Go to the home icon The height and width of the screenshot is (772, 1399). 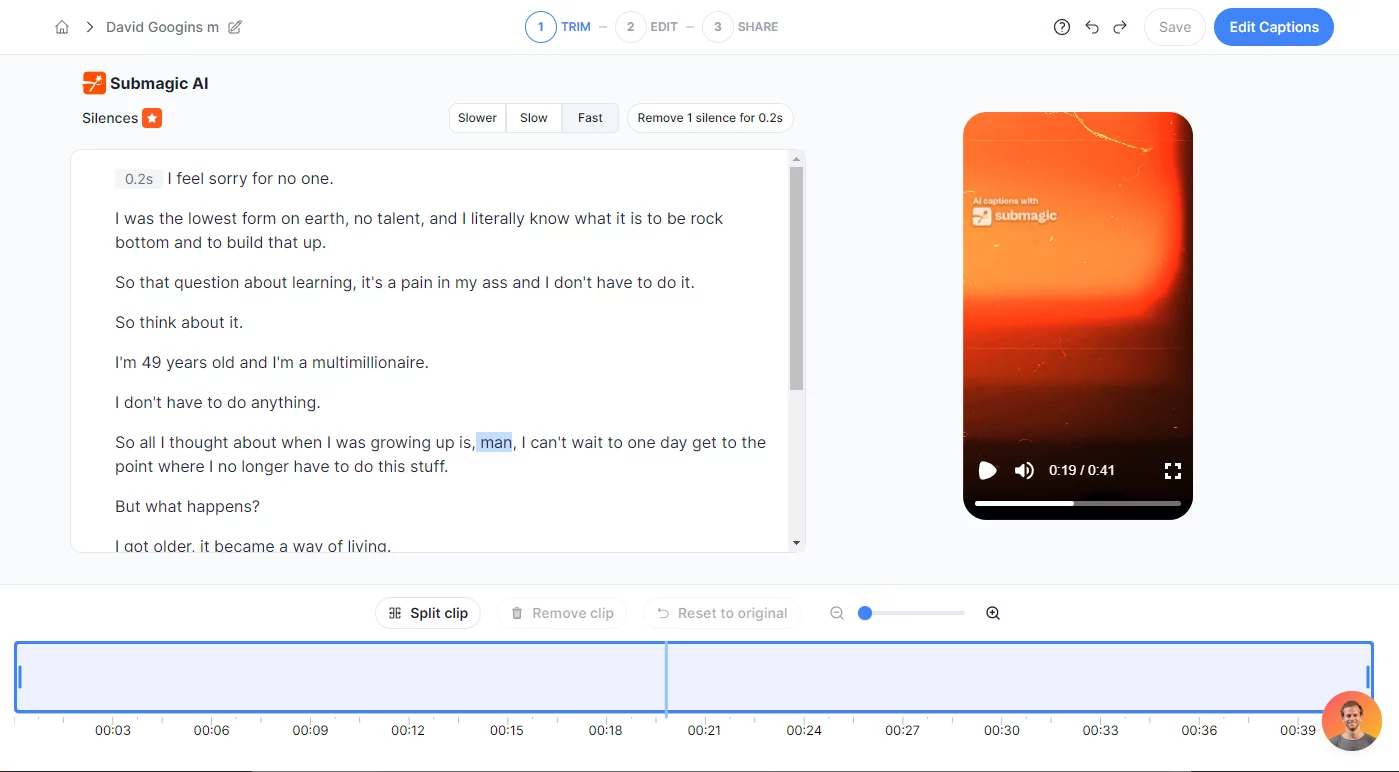click(62, 27)
